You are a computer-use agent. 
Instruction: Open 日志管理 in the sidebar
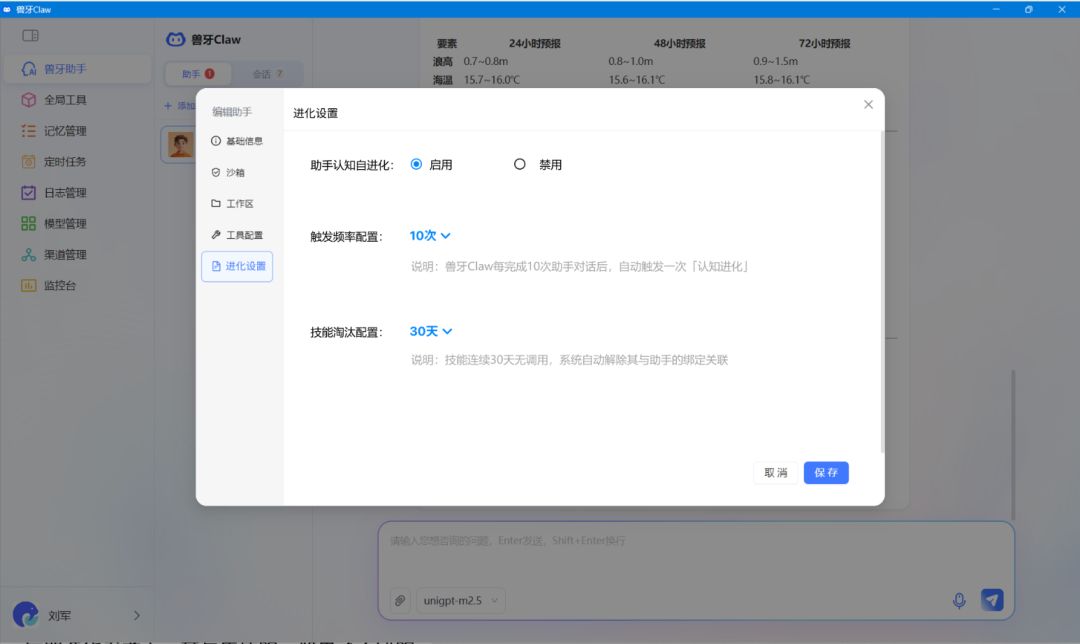coord(77,193)
